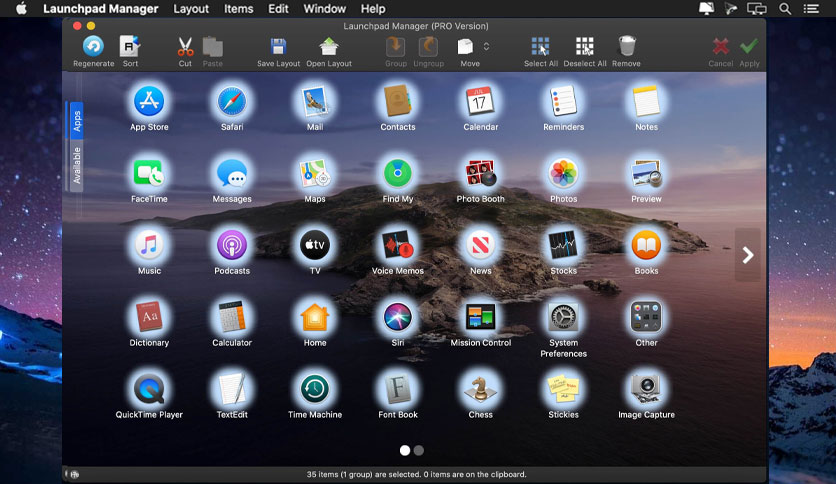Apply changes with the green checkmark

(749, 47)
